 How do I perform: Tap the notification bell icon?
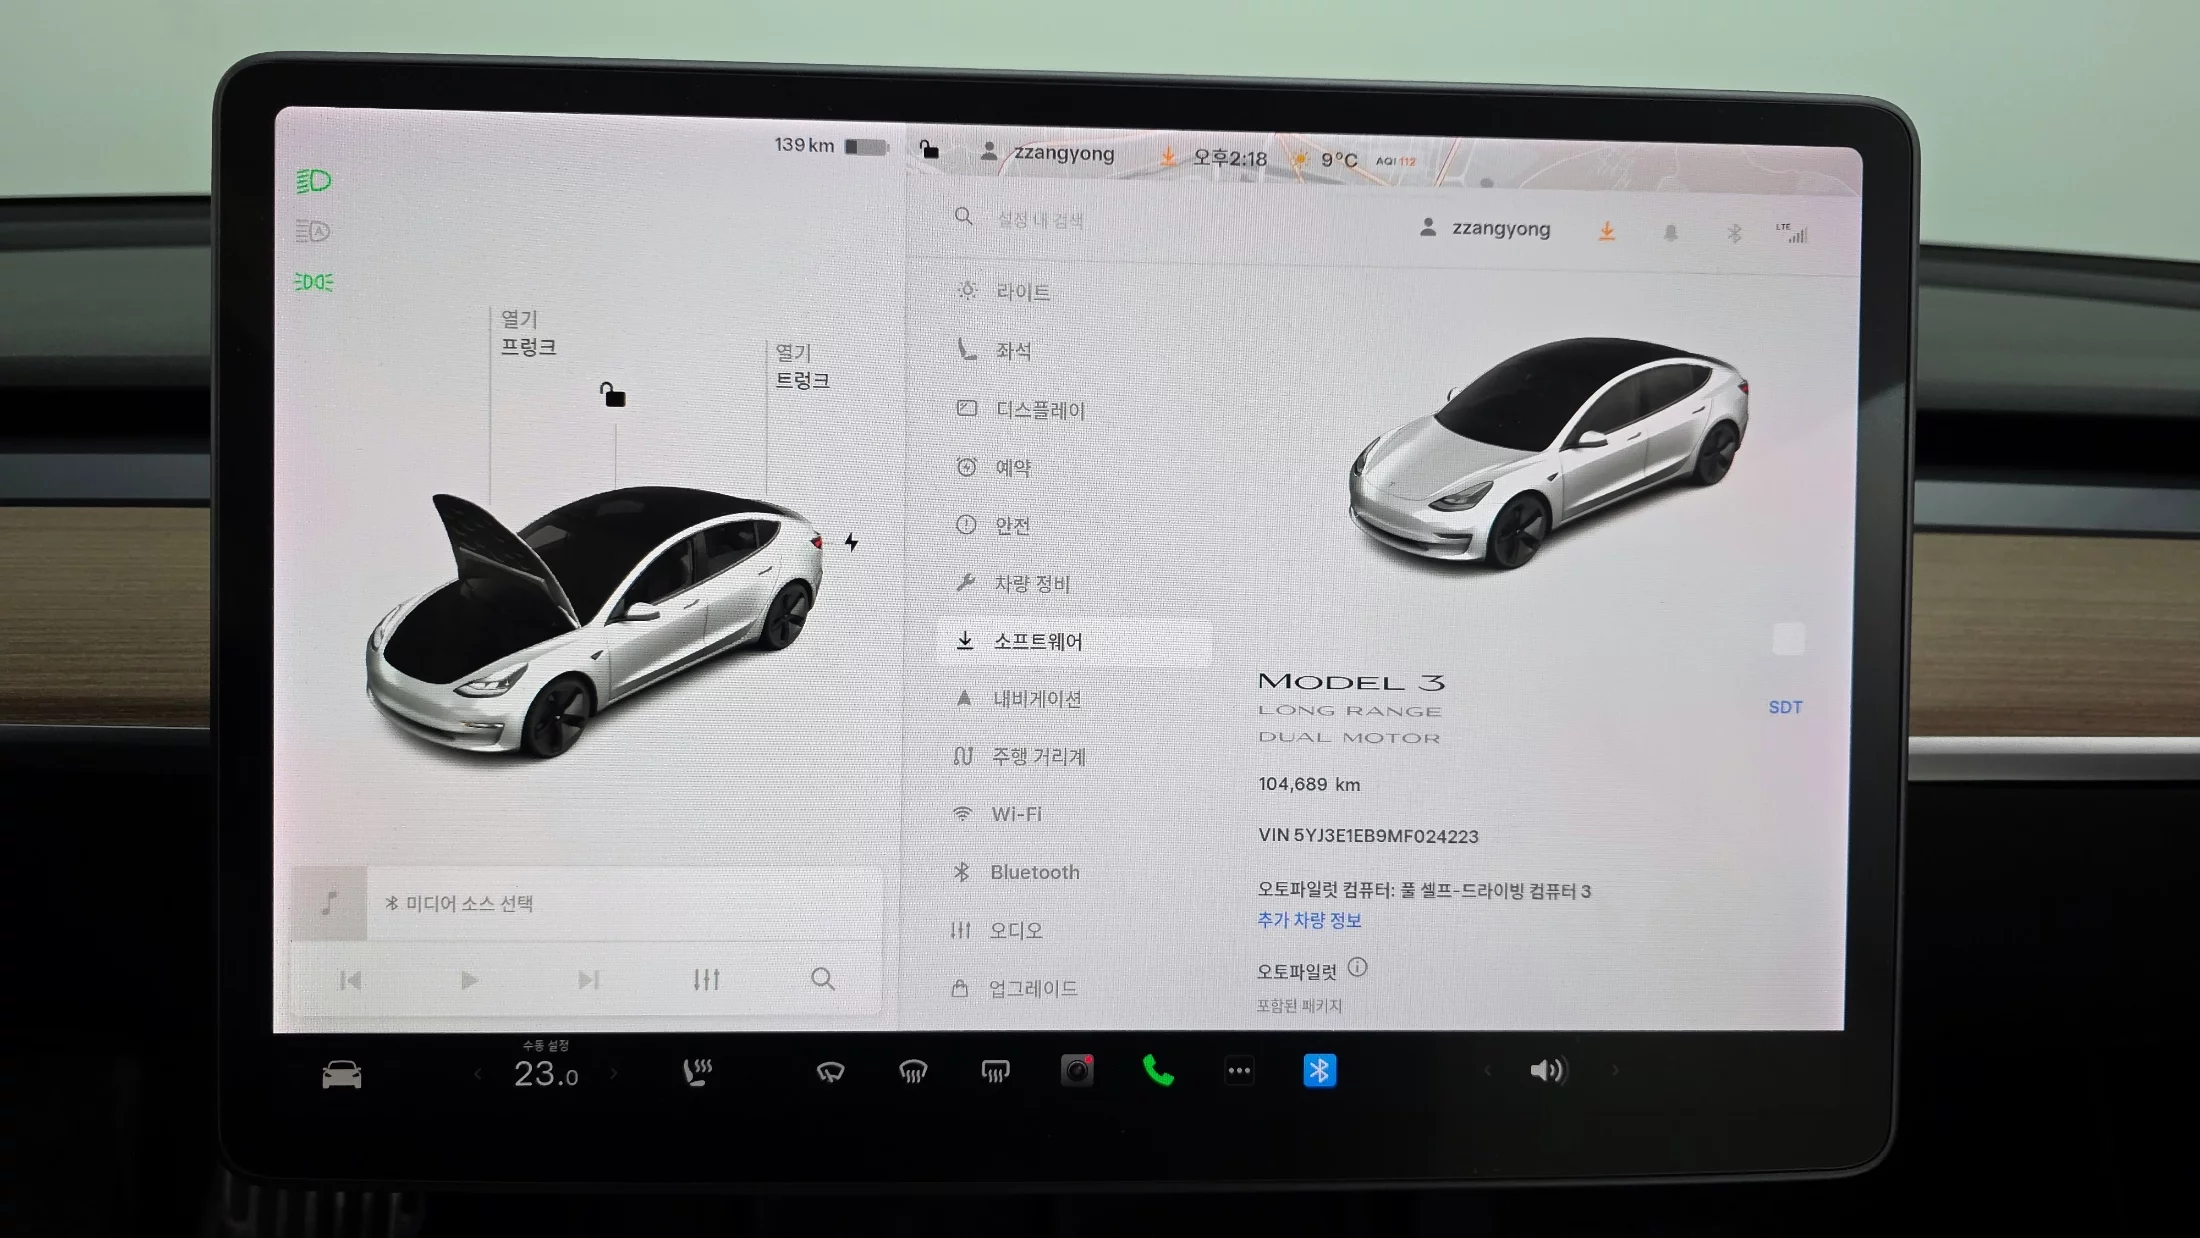[x=1670, y=233]
